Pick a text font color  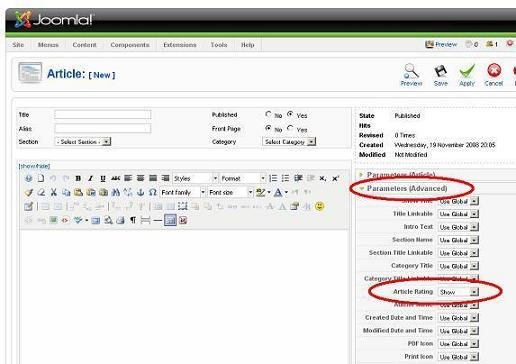277,192
